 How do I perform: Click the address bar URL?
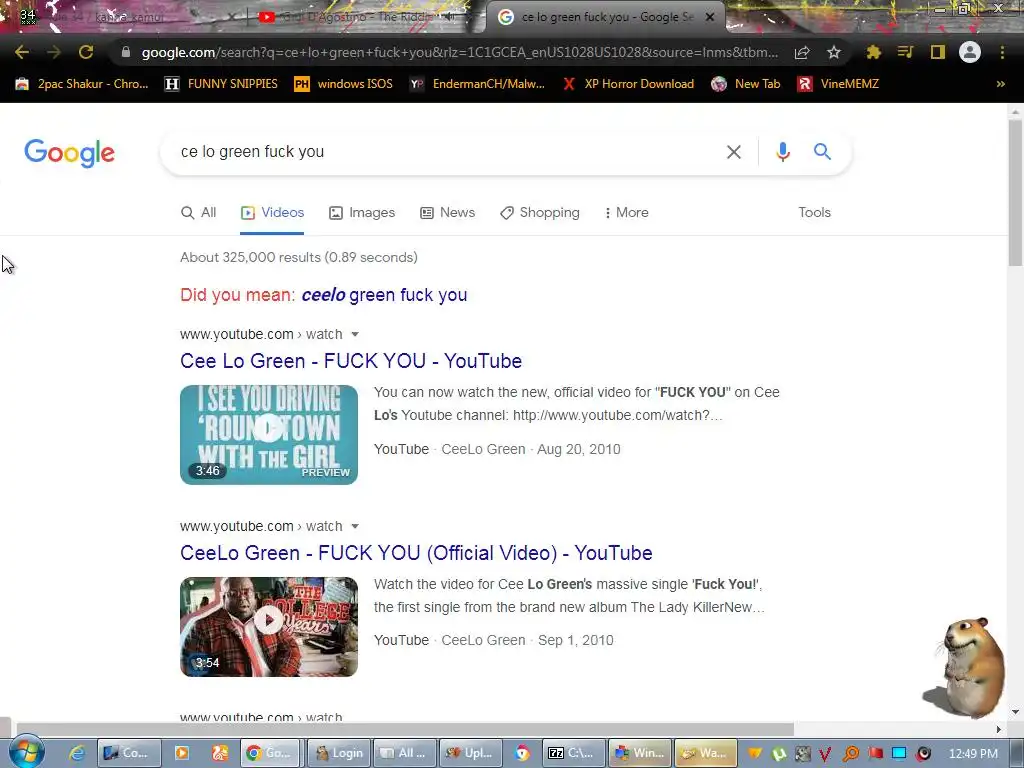pos(460,52)
